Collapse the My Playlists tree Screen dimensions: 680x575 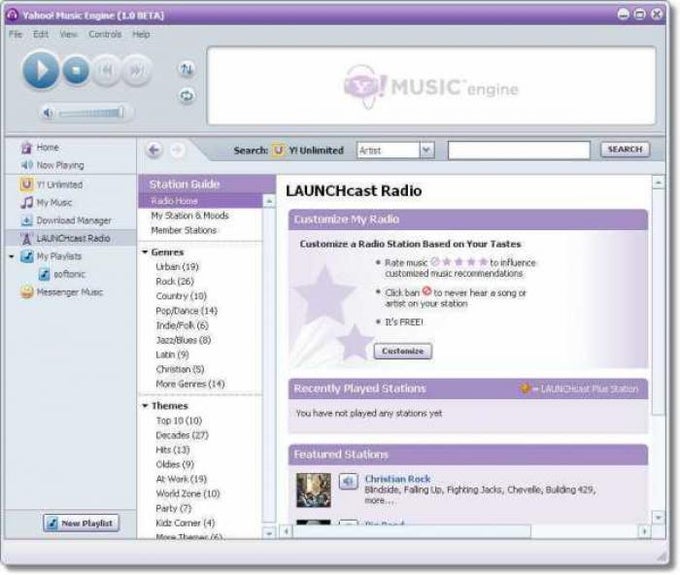12,257
